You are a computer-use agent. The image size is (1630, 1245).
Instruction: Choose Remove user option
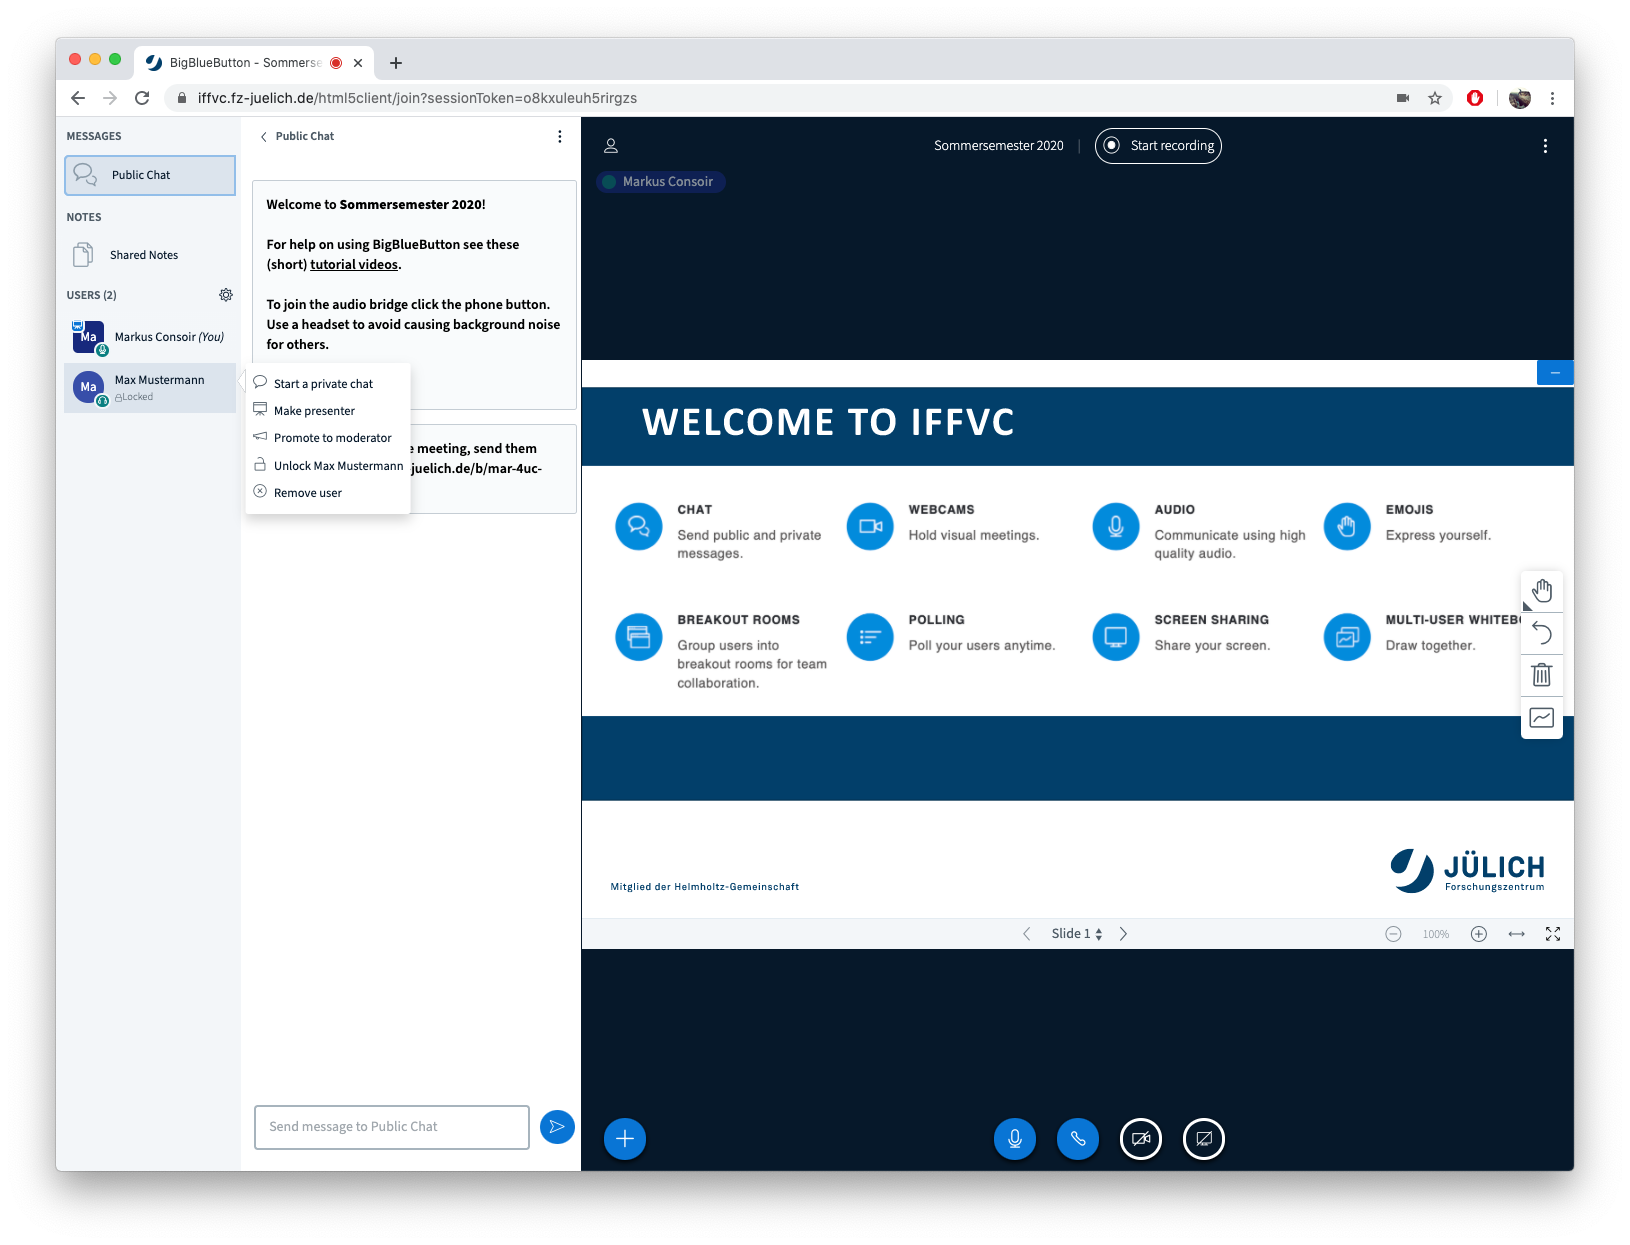click(327, 493)
